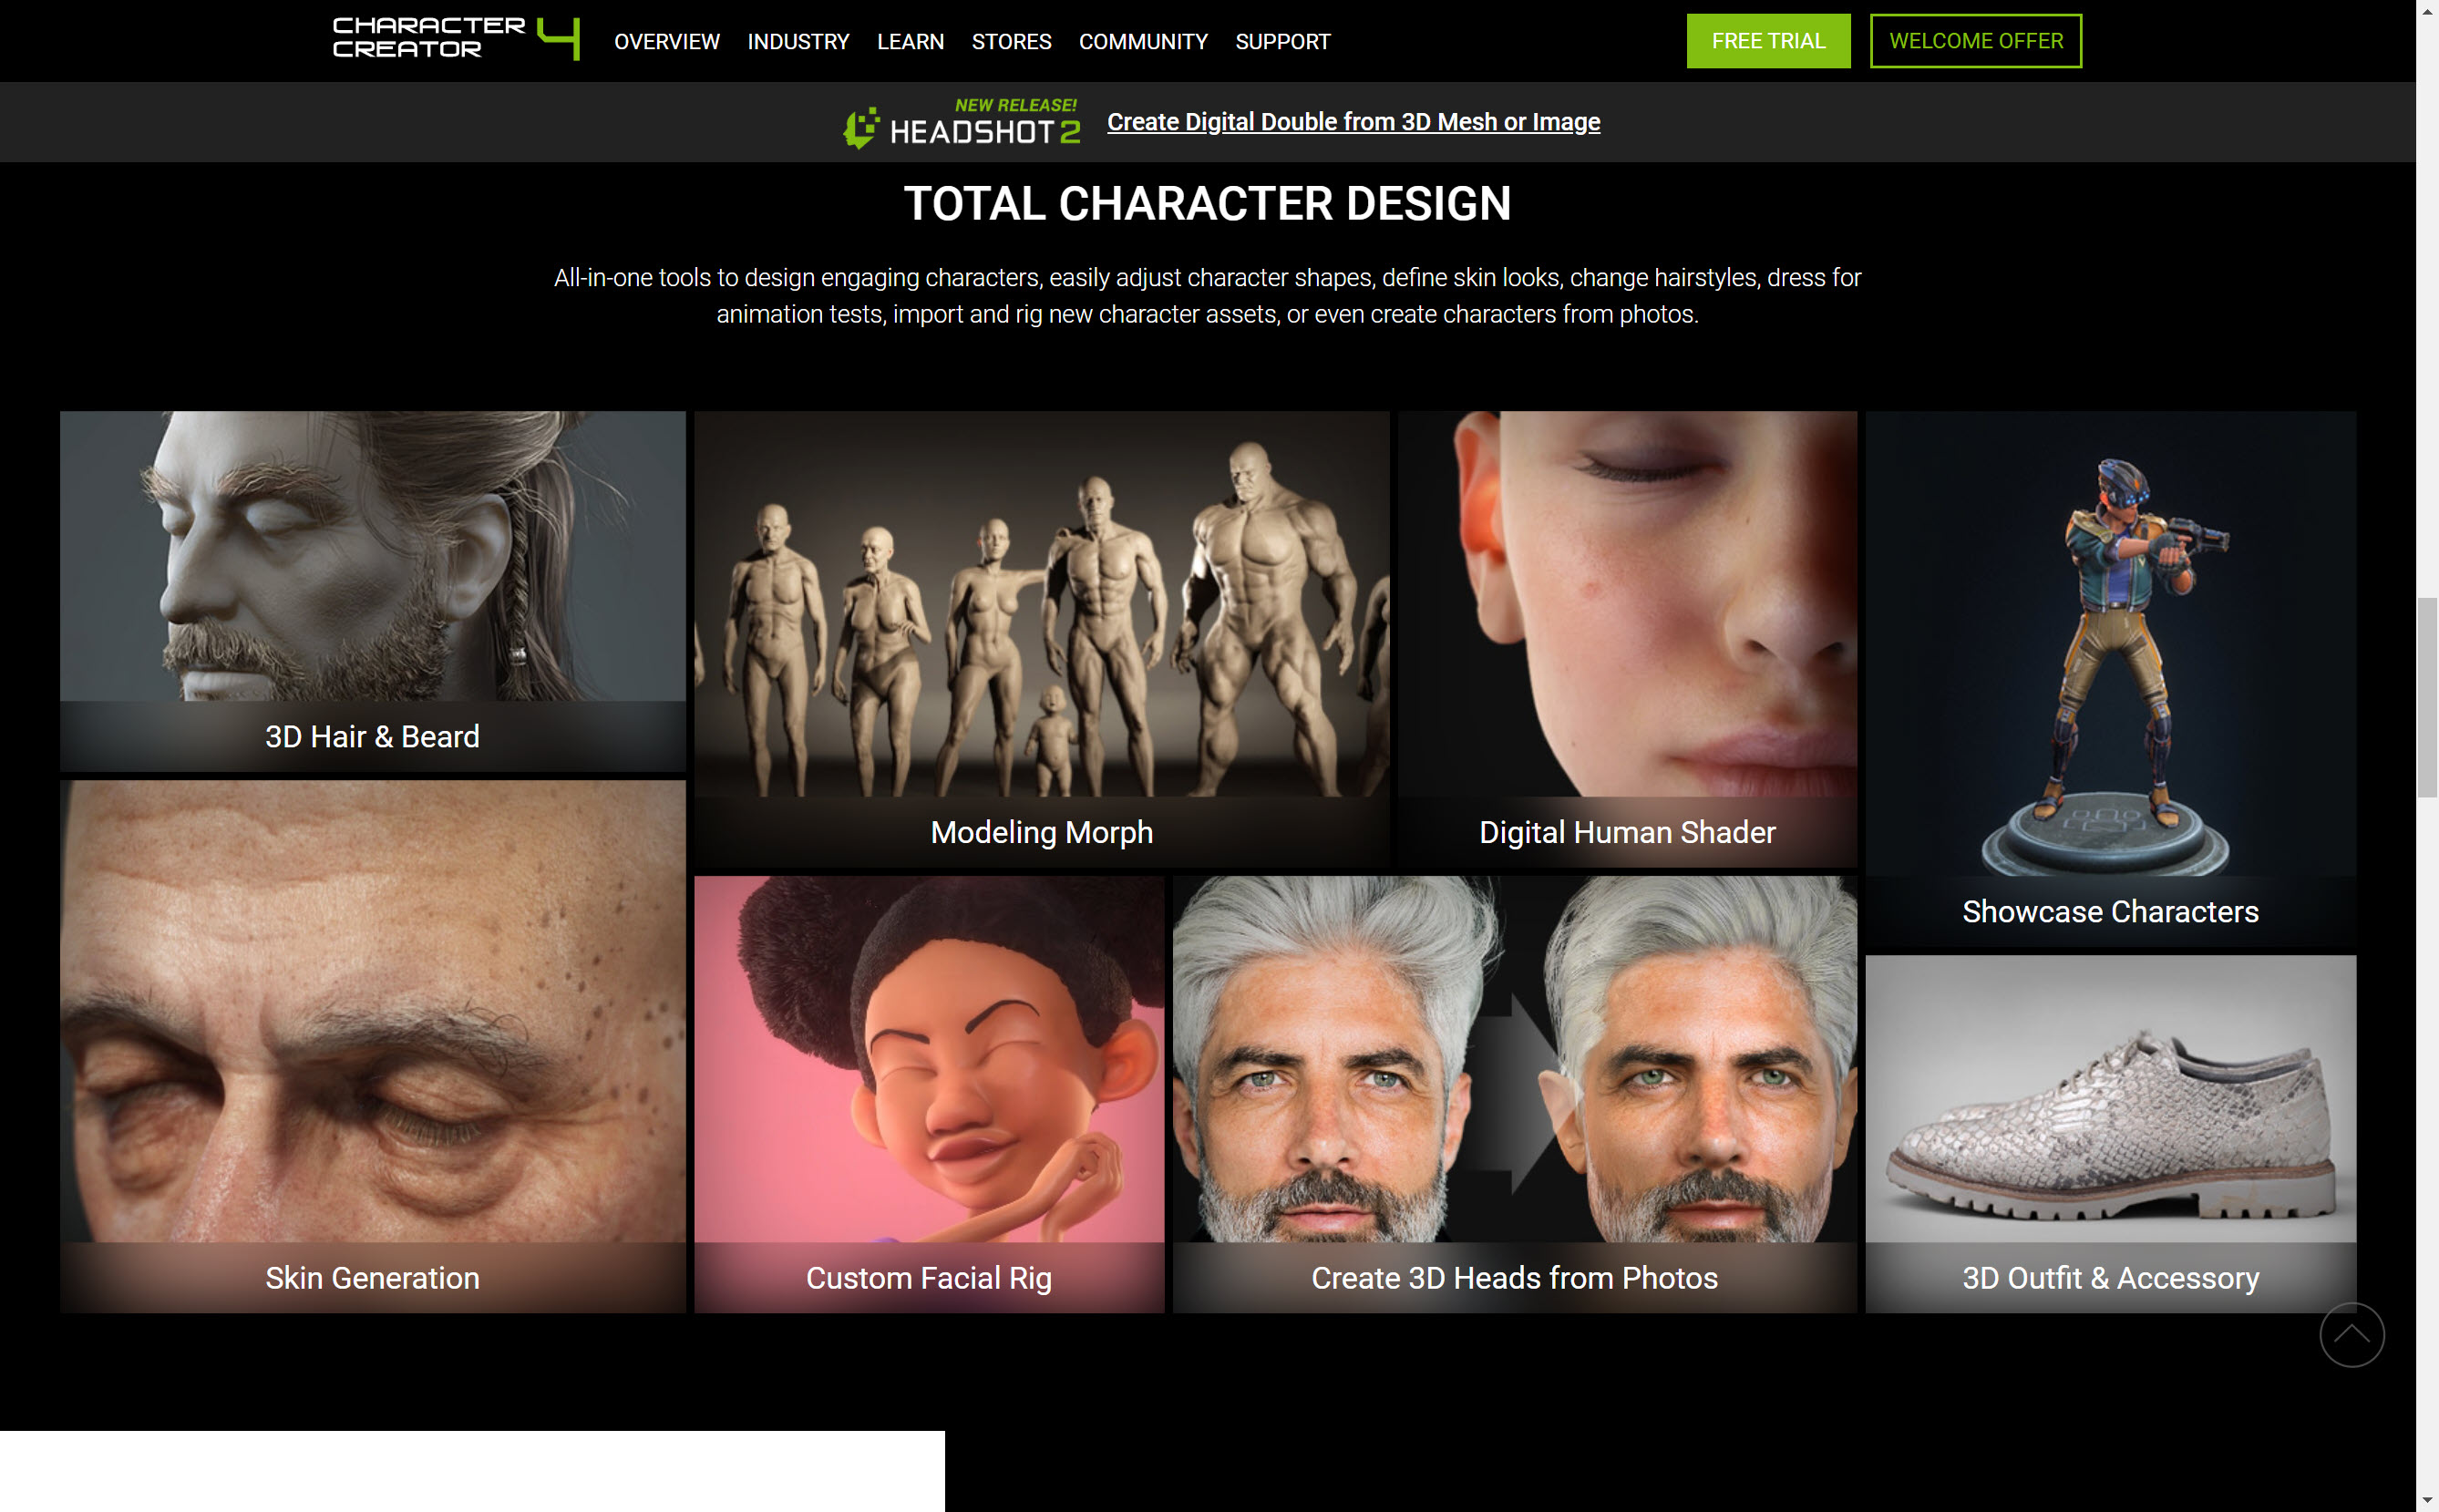Click scrollbar up arrow at top
The height and width of the screenshot is (1512, 2439).
tap(2427, 10)
